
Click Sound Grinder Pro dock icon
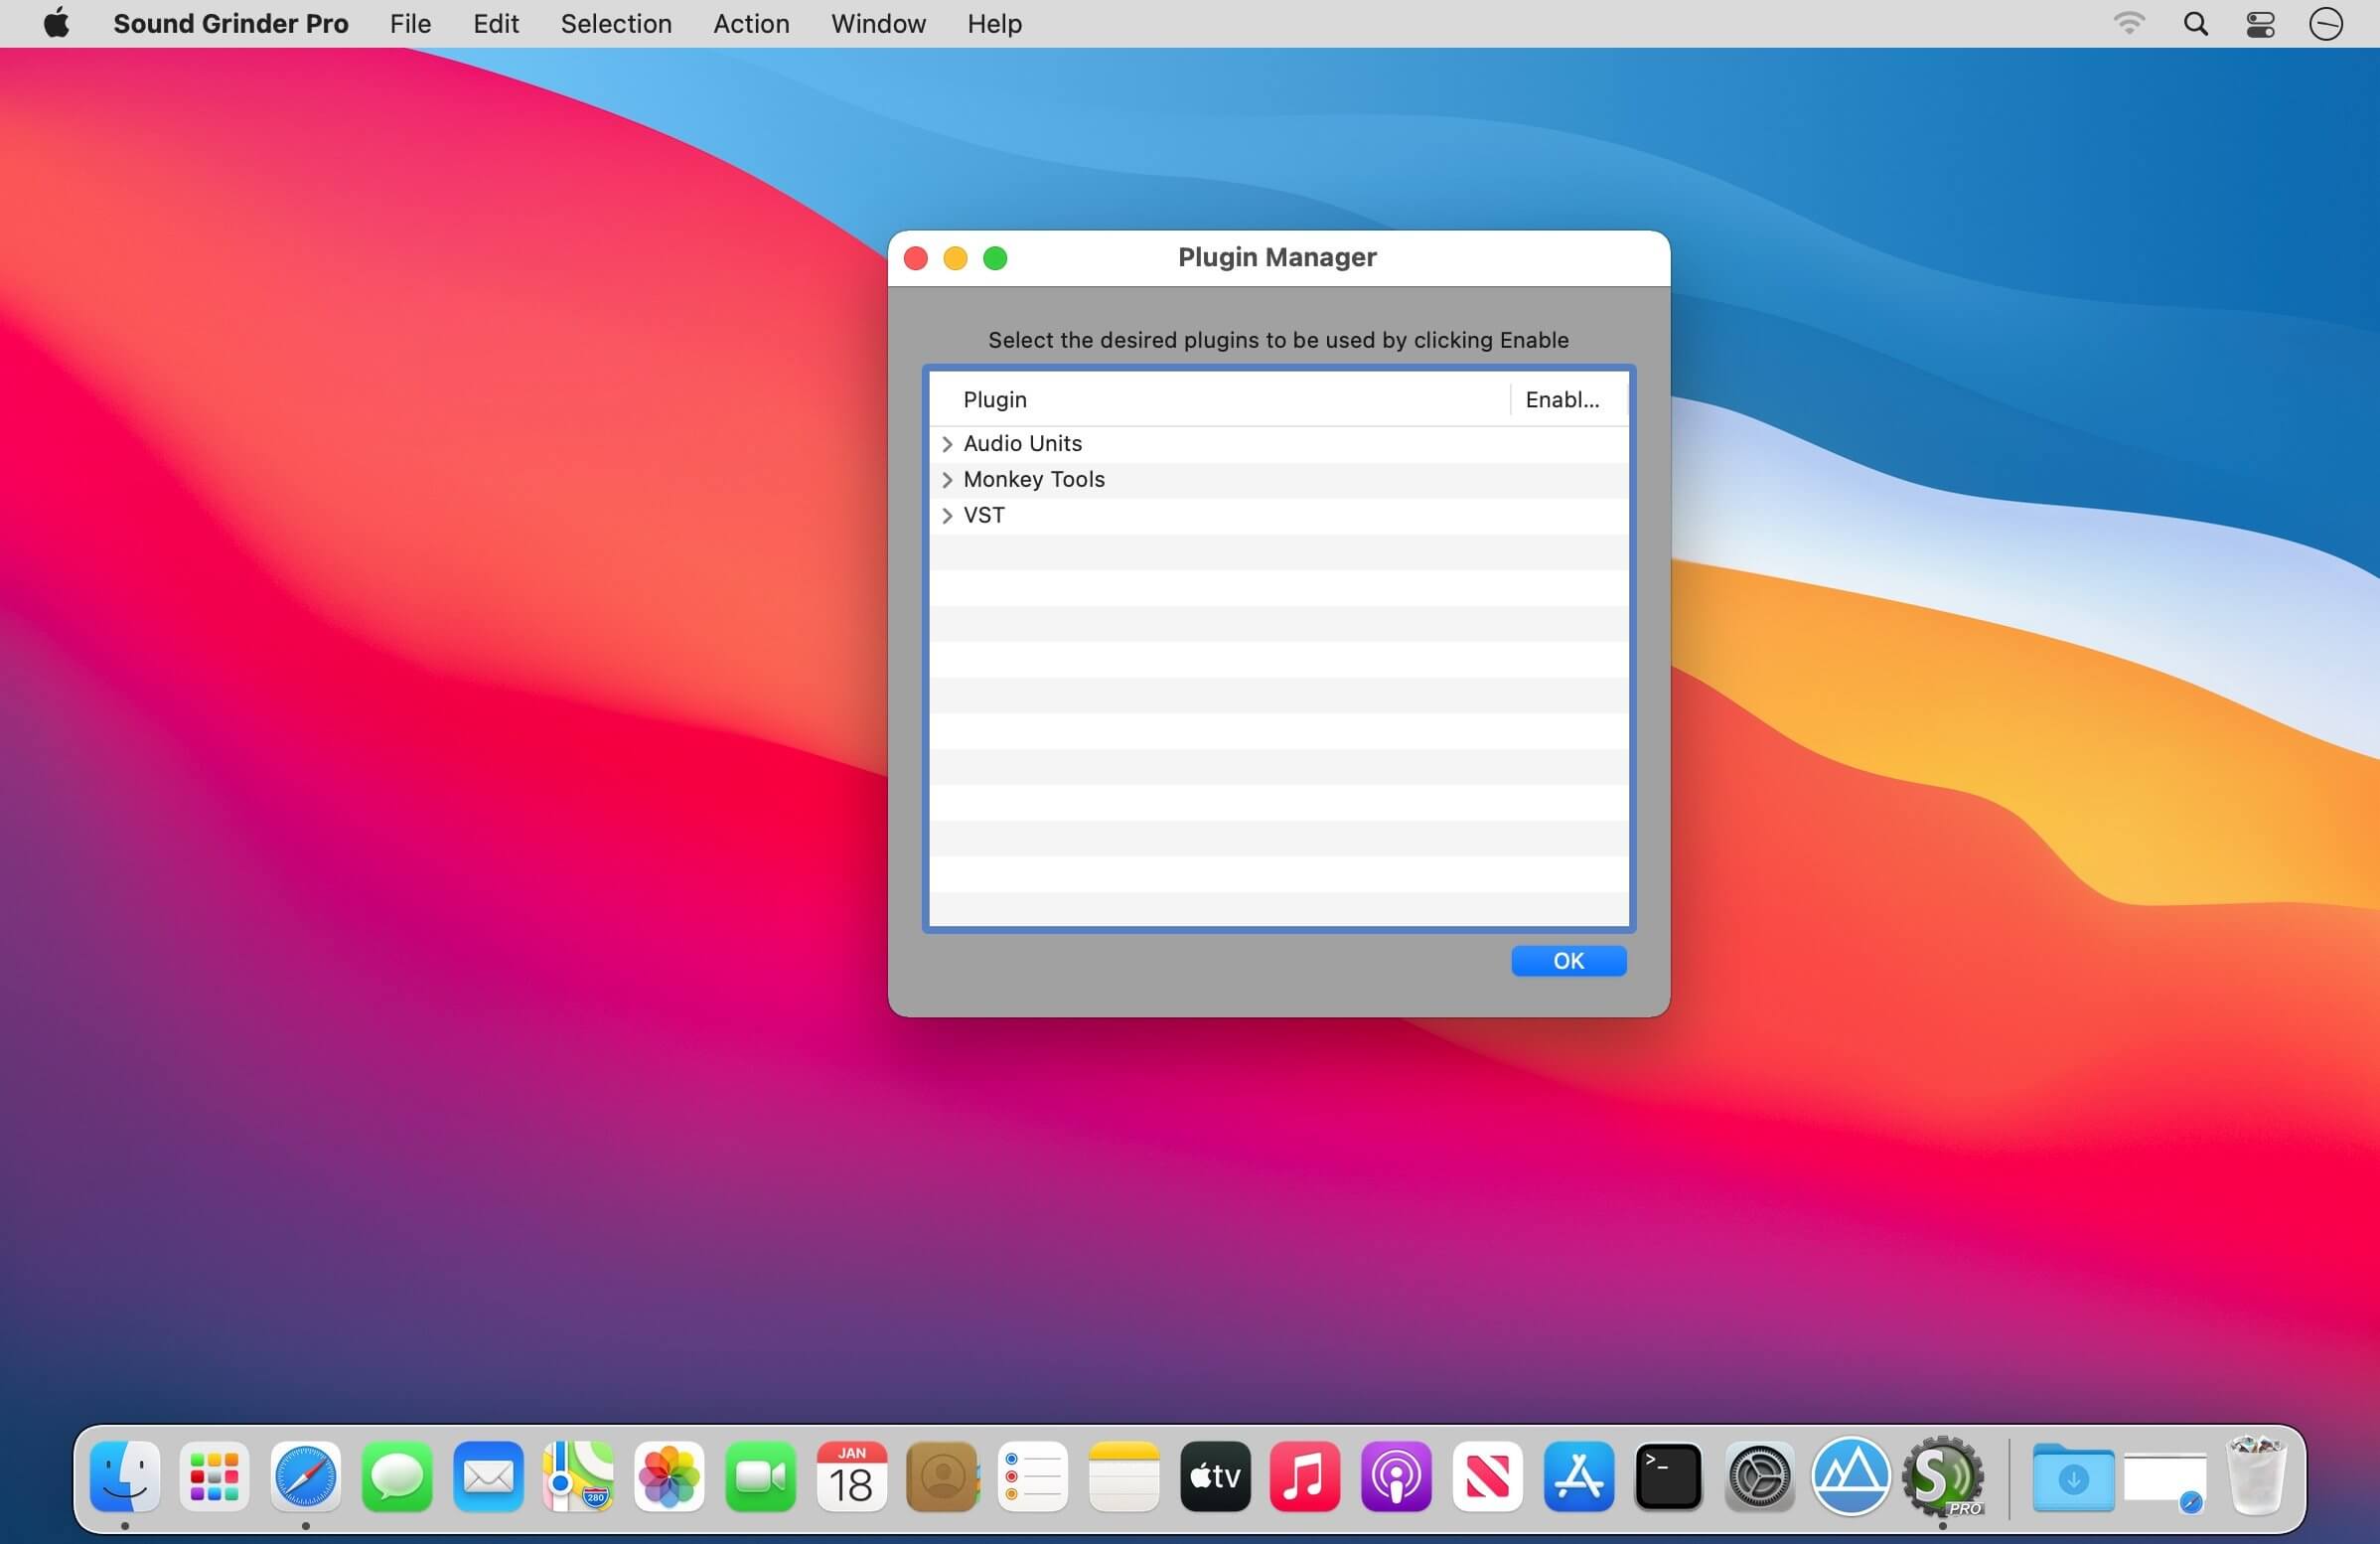pyautogui.click(x=1941, y=1477)
